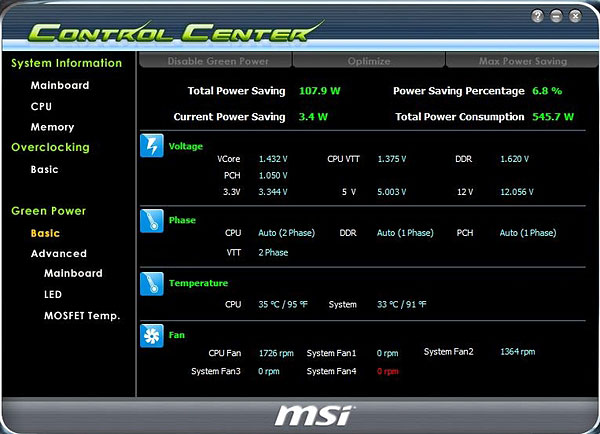Click the PCH voltage value 1.050 V
The image size is (600, 434).
[x=273, y=175]
